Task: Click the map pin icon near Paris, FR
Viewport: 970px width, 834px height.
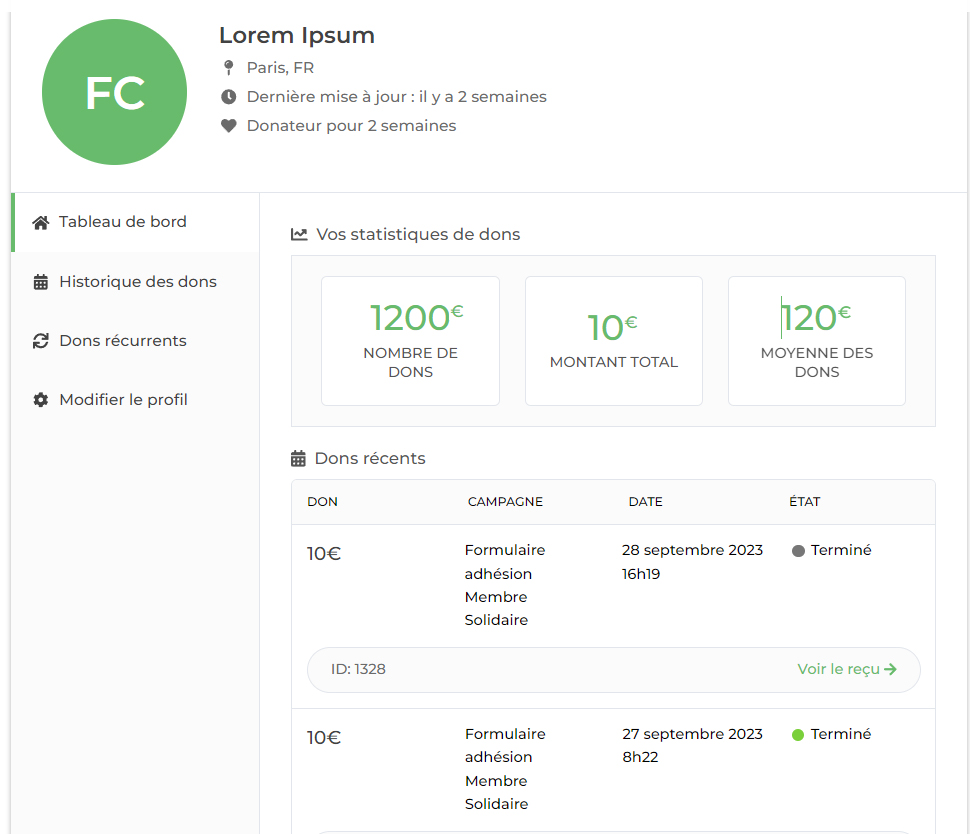Action: (229, 67)
